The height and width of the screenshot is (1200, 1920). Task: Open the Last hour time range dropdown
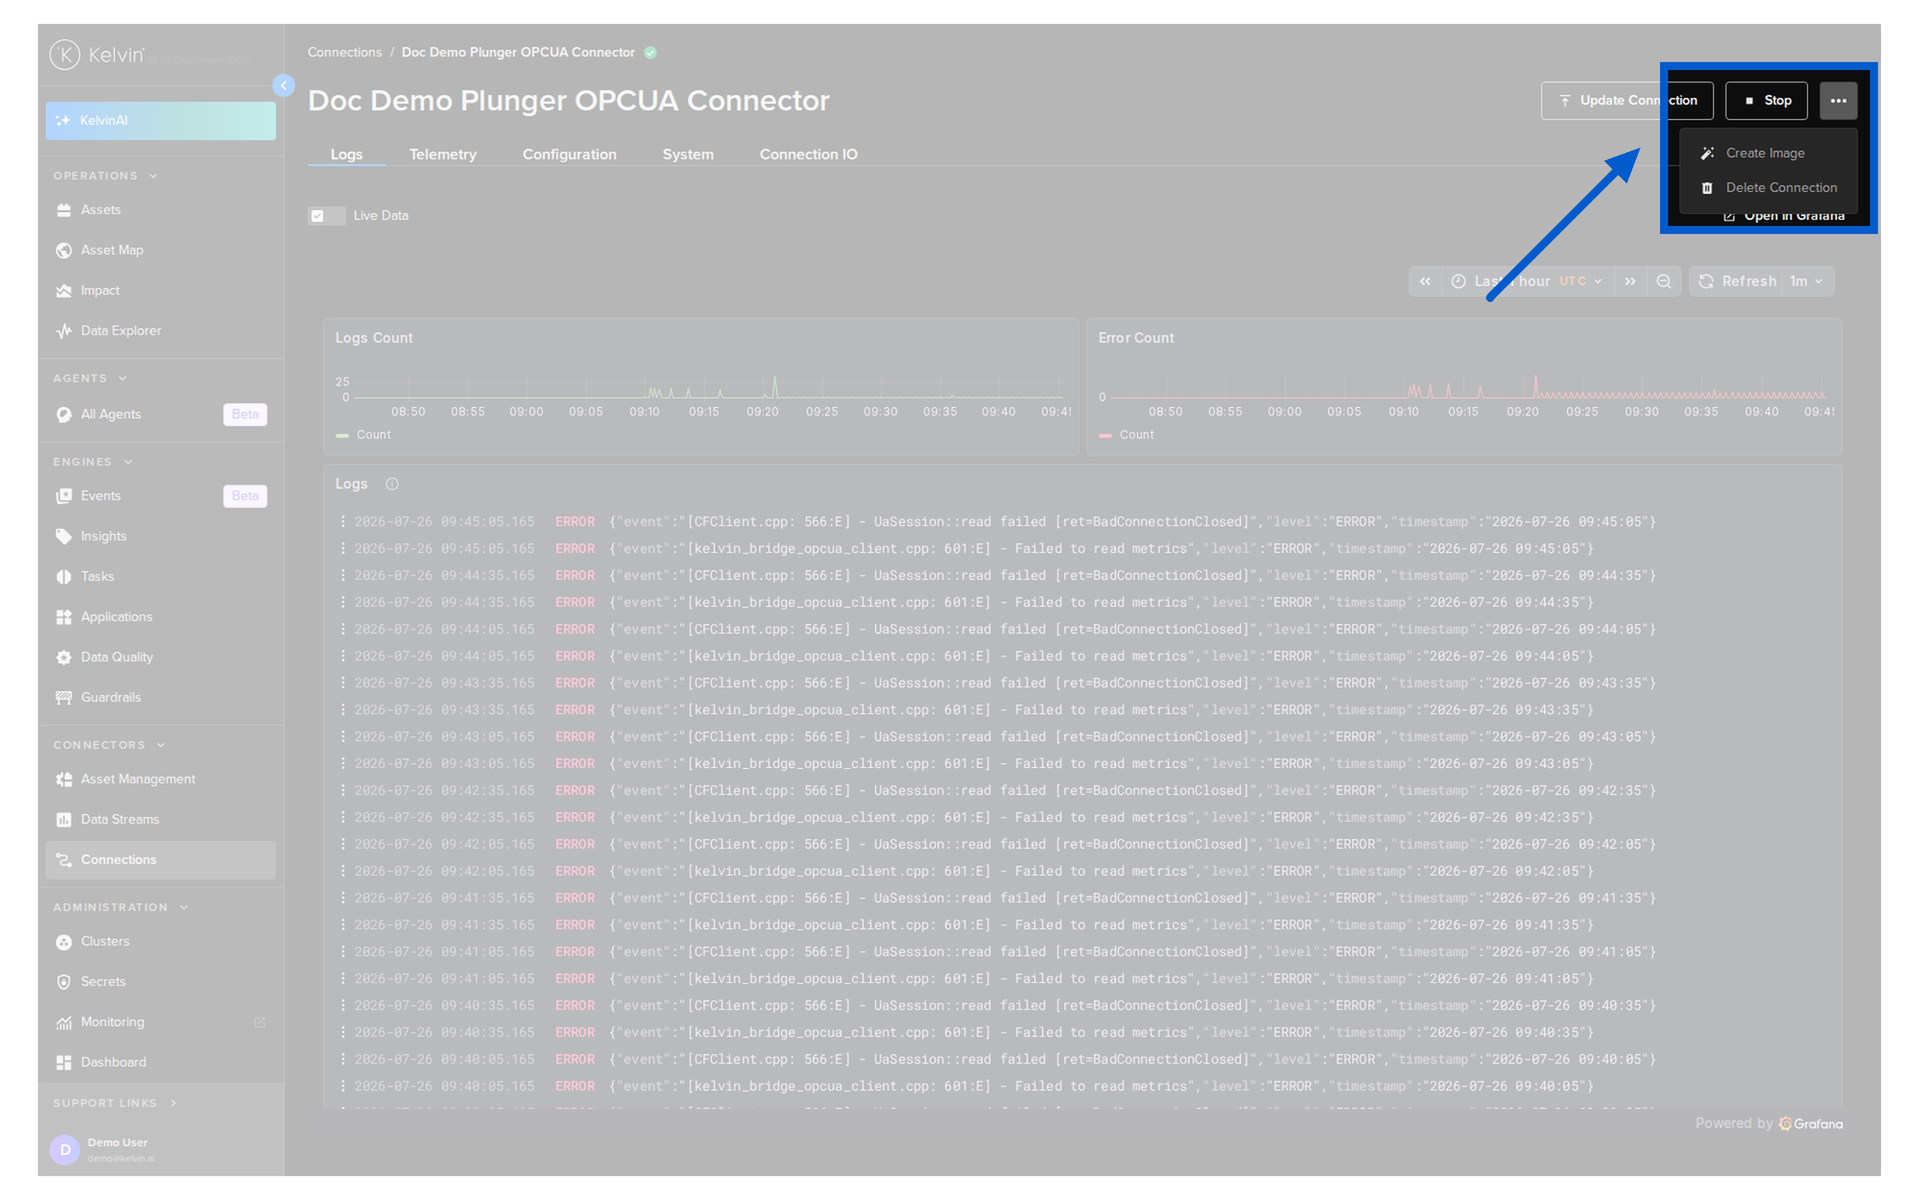point(1528,282)
